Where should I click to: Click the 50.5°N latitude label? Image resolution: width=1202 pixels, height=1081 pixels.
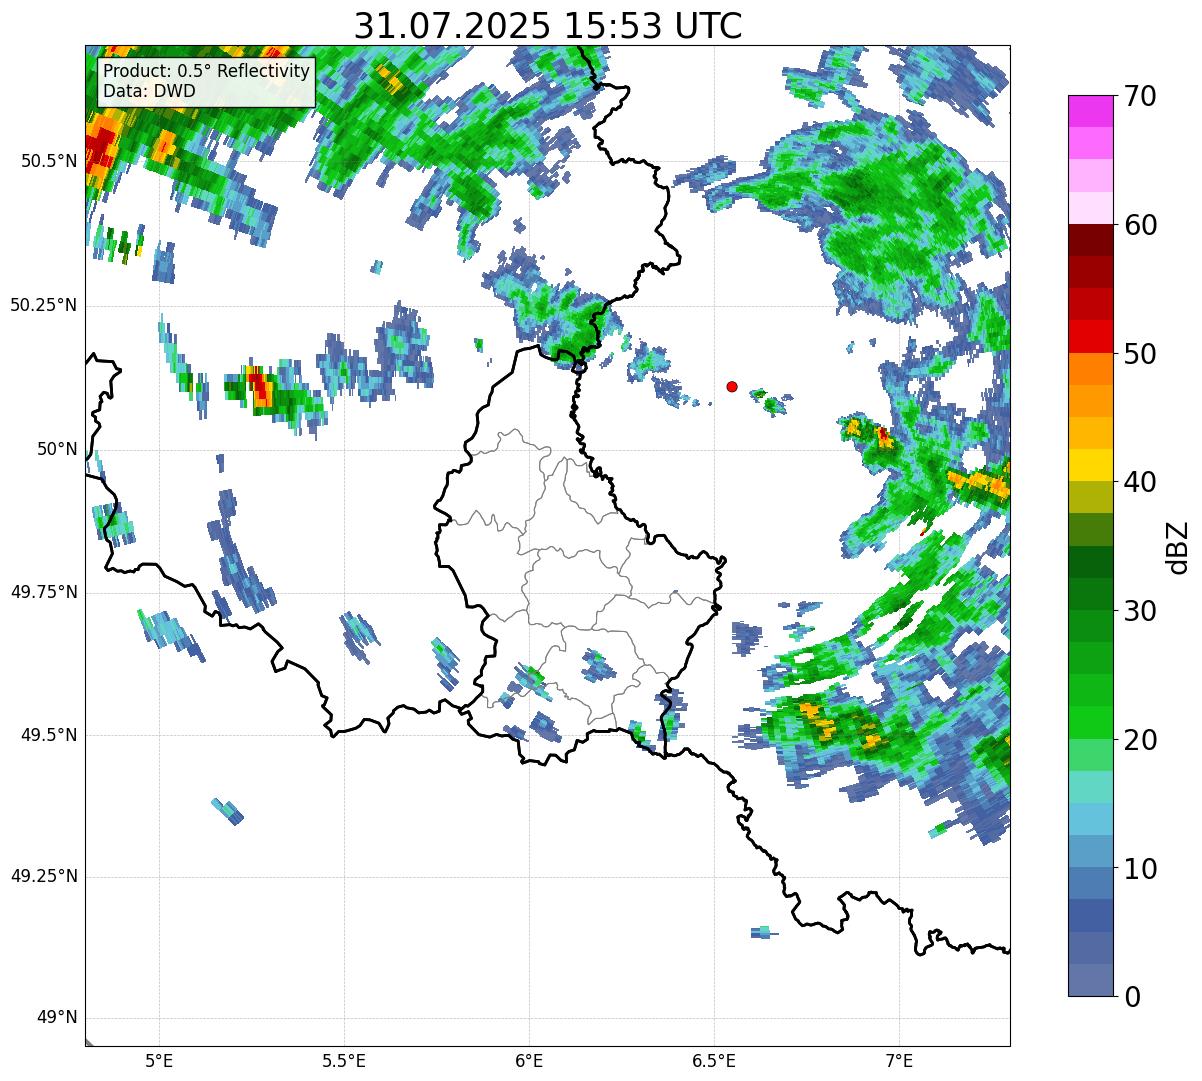tap(49, 161)
